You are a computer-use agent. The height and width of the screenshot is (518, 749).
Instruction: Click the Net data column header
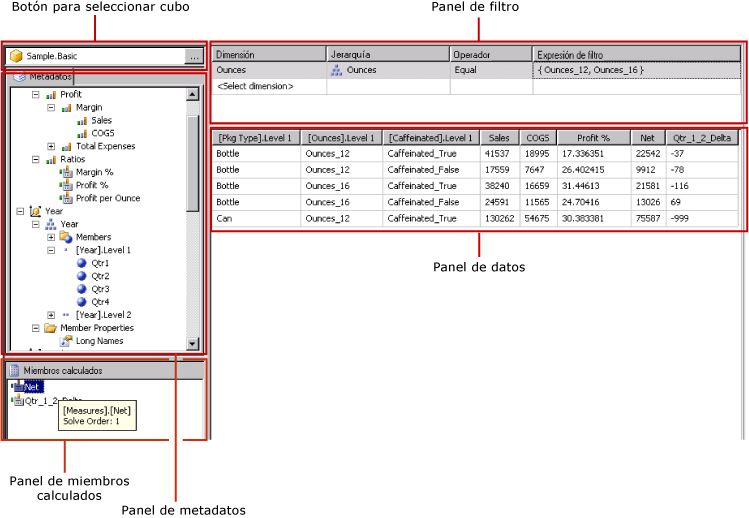click(x=648, y=138)
